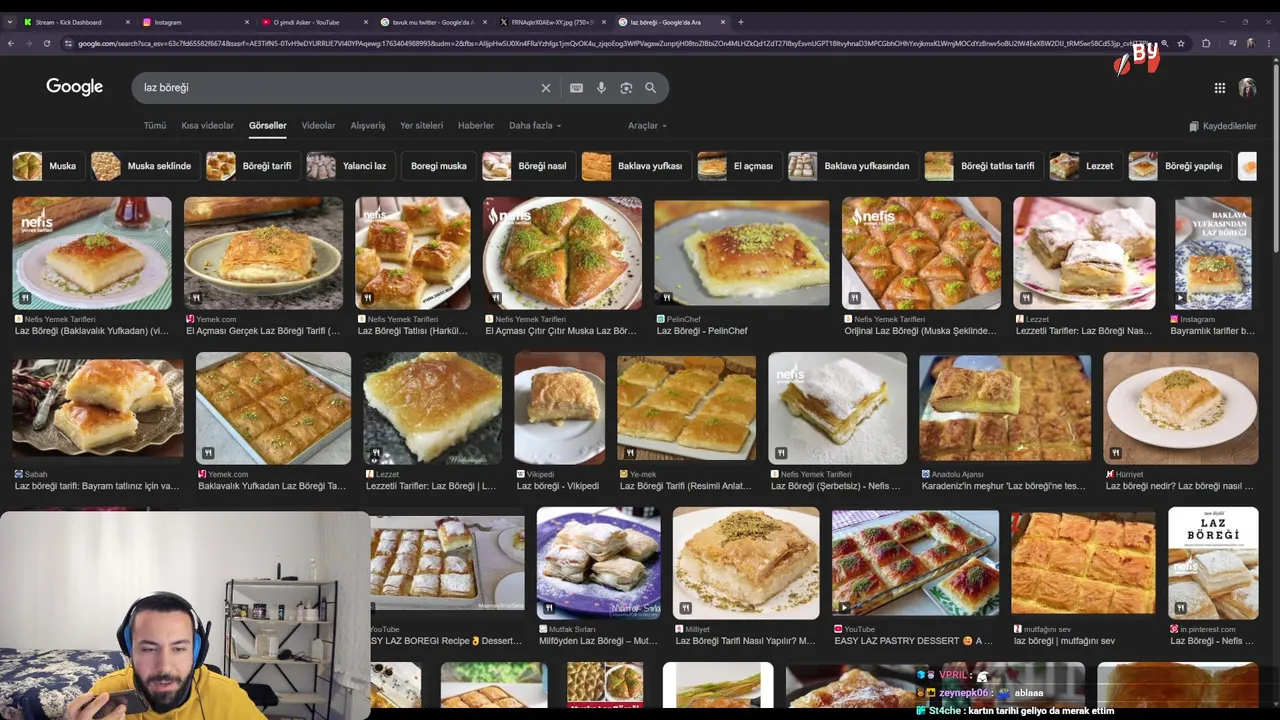Viewport: 1280px width, 720px height.
Task: Start voice search with the microphone icon
Action: [x=601, y=88]
